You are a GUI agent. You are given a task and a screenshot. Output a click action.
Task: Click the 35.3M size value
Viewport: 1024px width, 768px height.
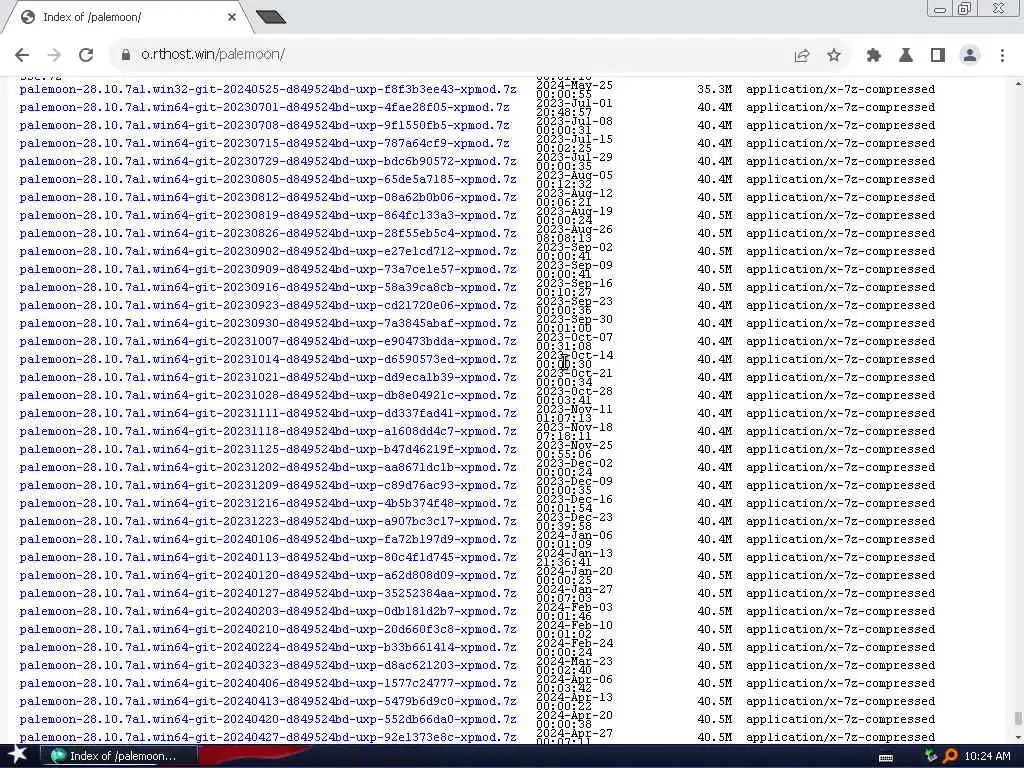[714, 89]
